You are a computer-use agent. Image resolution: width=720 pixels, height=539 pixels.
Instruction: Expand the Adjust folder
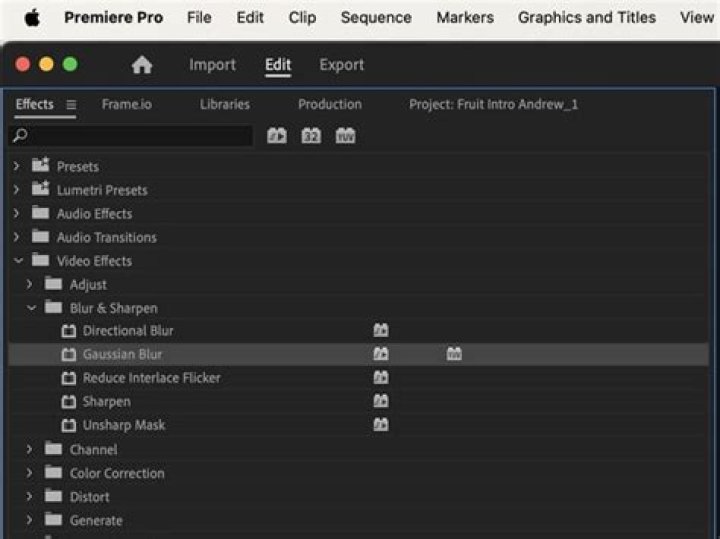30,284
